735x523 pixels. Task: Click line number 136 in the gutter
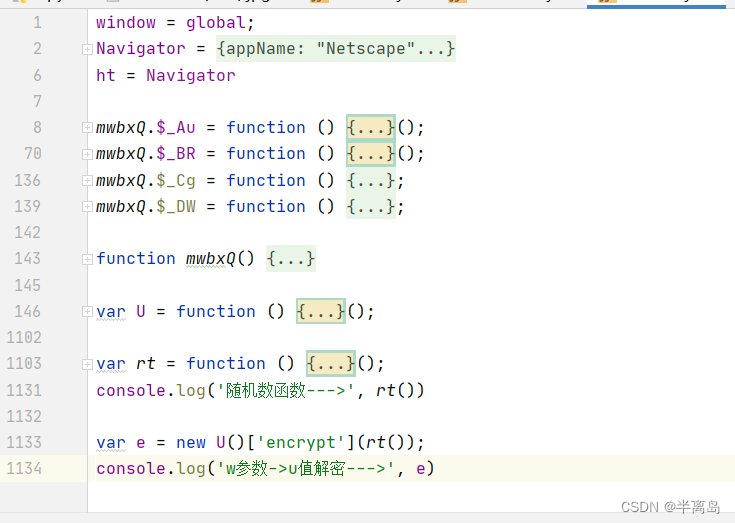tap(28, 180)
